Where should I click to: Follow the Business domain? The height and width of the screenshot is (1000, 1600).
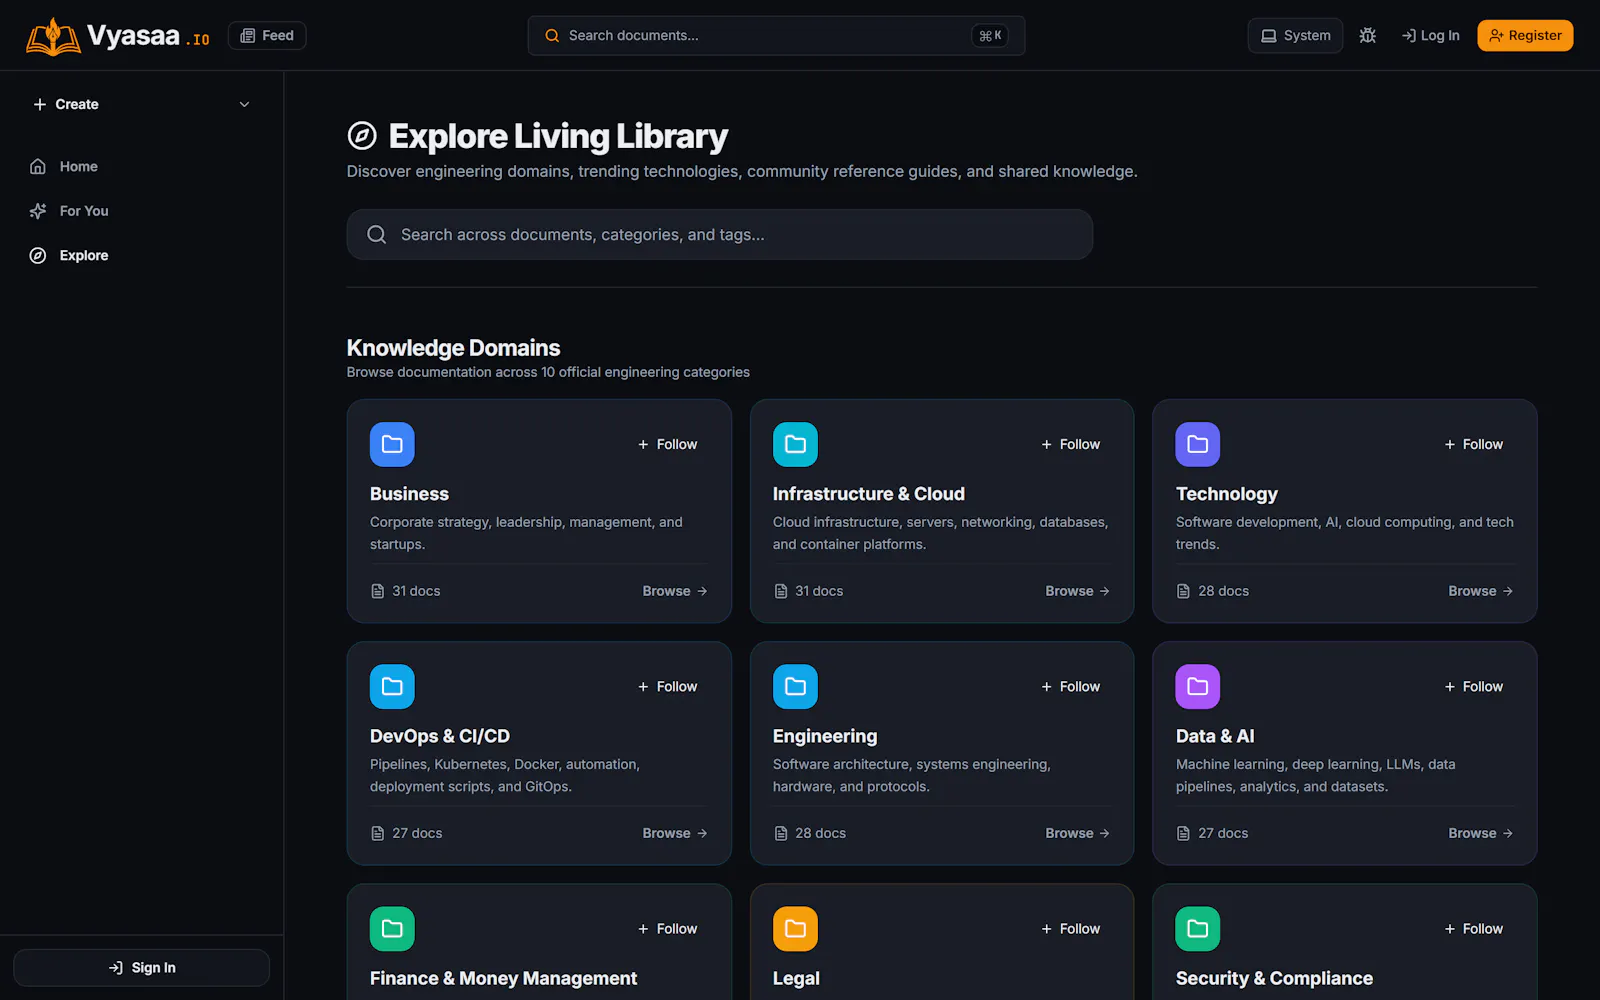coord(668,444)
